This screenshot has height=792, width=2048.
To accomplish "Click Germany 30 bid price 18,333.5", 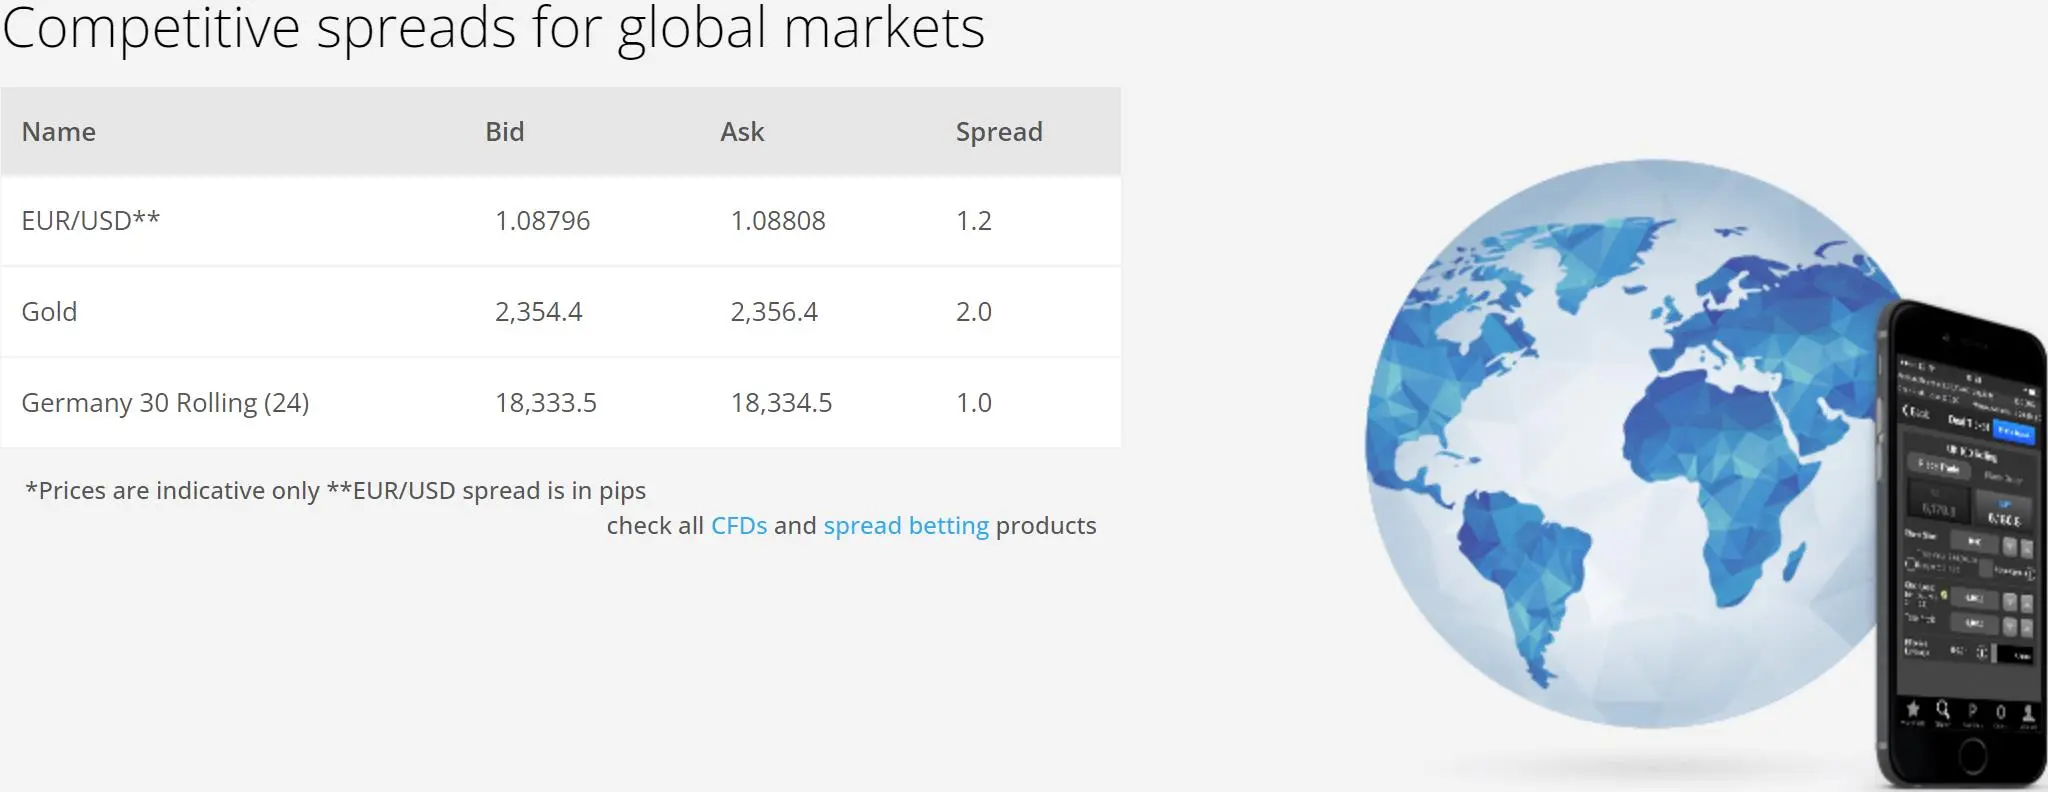I will [546, 403].
